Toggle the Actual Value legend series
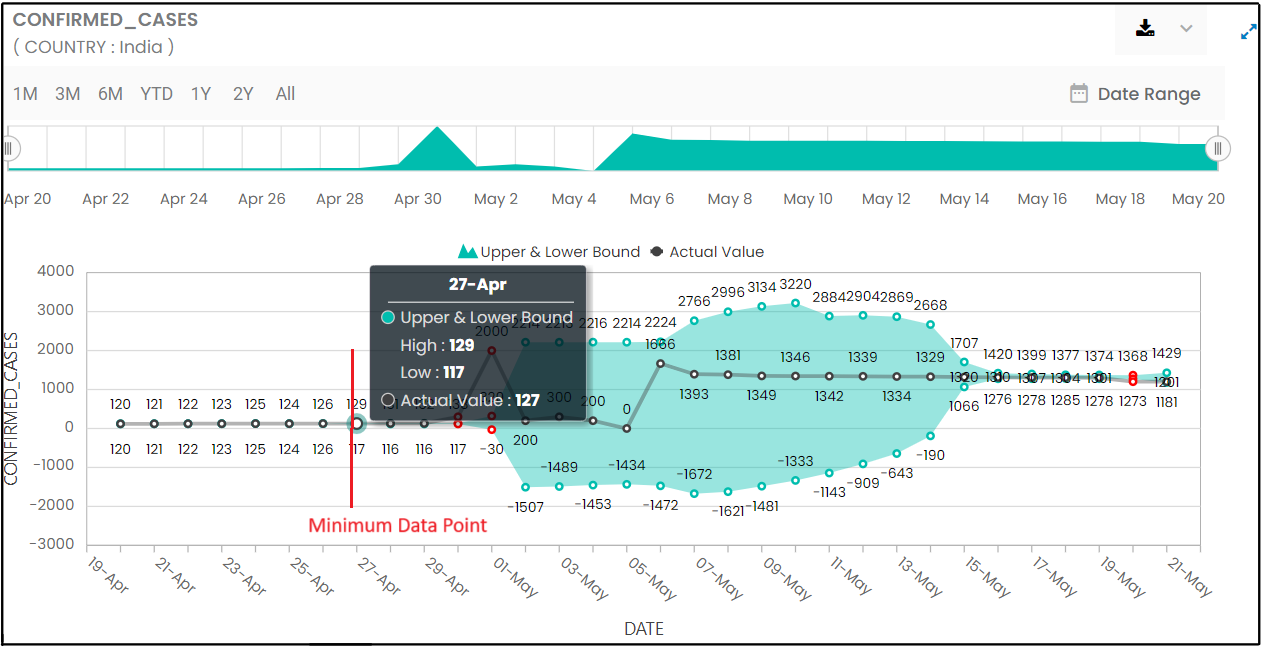Image resolution: width=1264 pixels, height=647 pixels. 706,252
